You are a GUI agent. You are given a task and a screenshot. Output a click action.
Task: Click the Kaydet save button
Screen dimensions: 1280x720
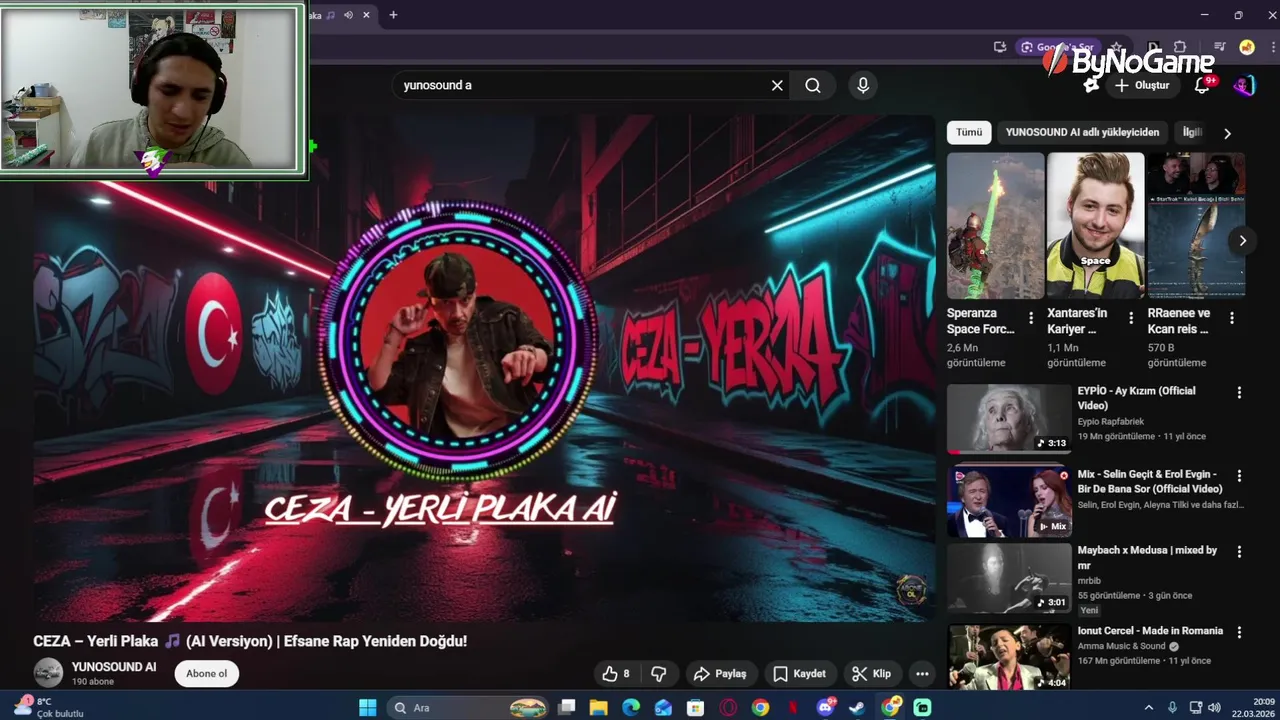coord(800,674)
